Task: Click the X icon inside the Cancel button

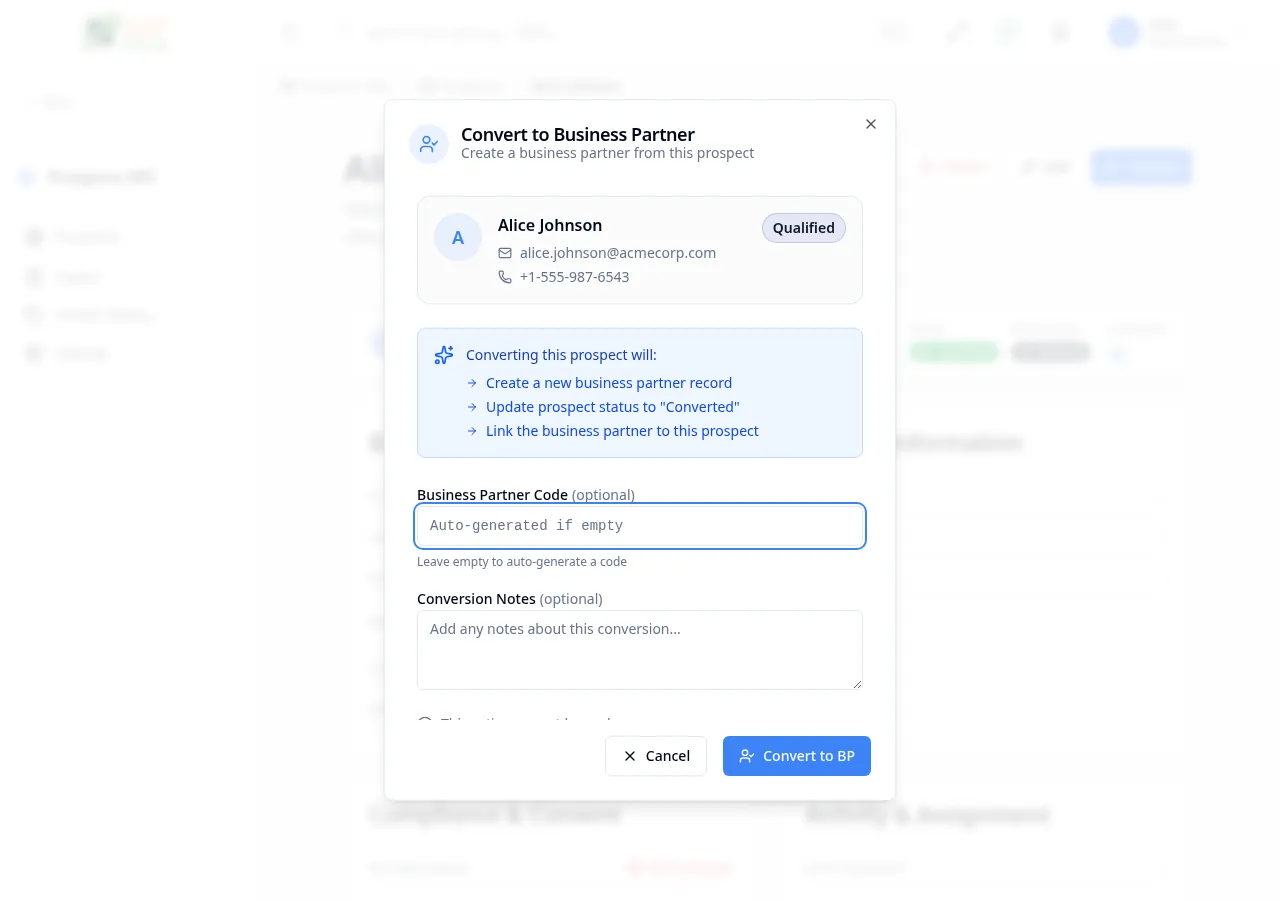Action: pyautogui.click(x=629, y=756)
